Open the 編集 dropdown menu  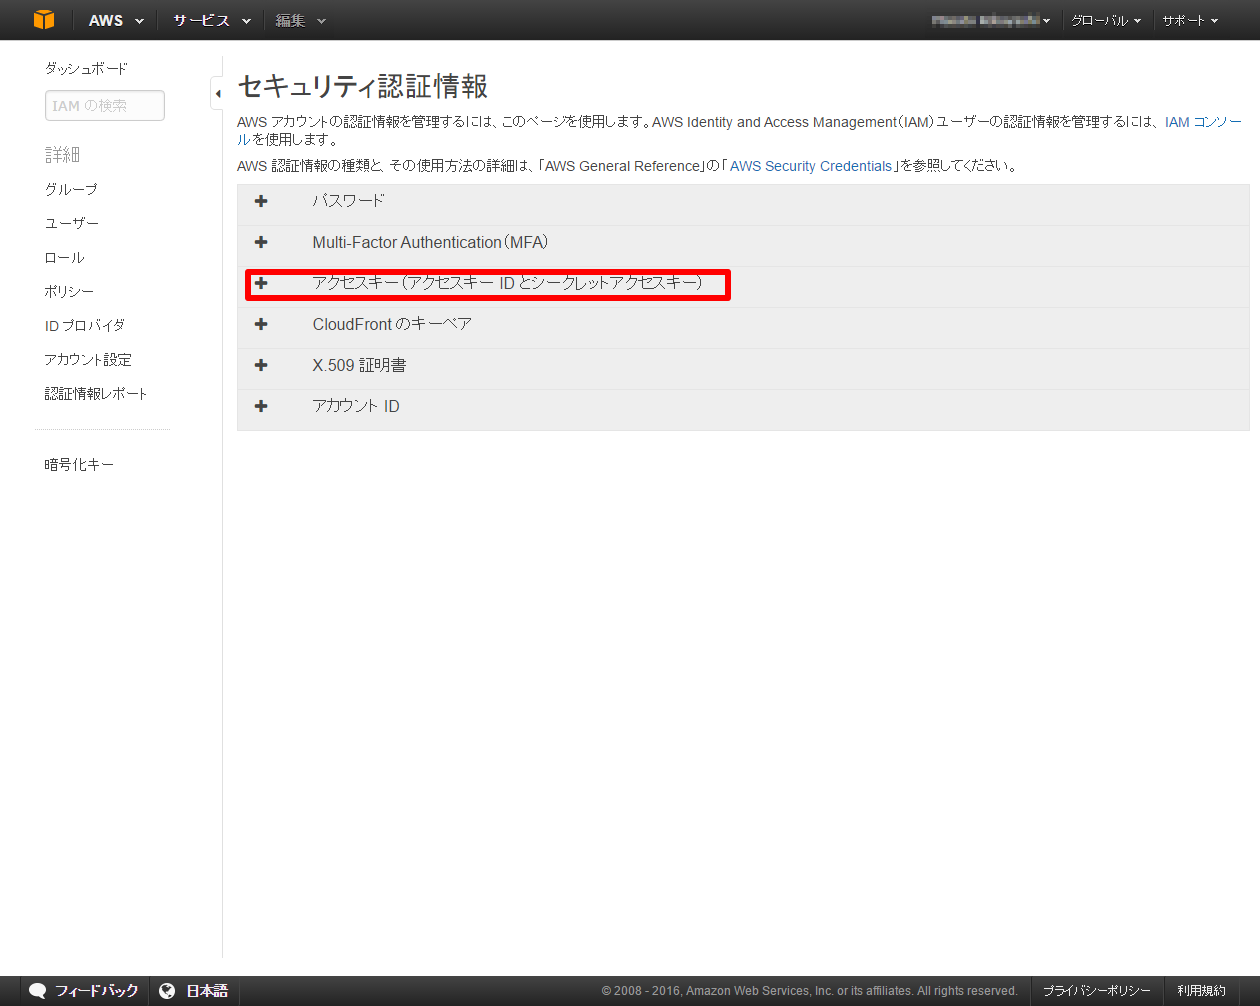click(x=301, y=20)
